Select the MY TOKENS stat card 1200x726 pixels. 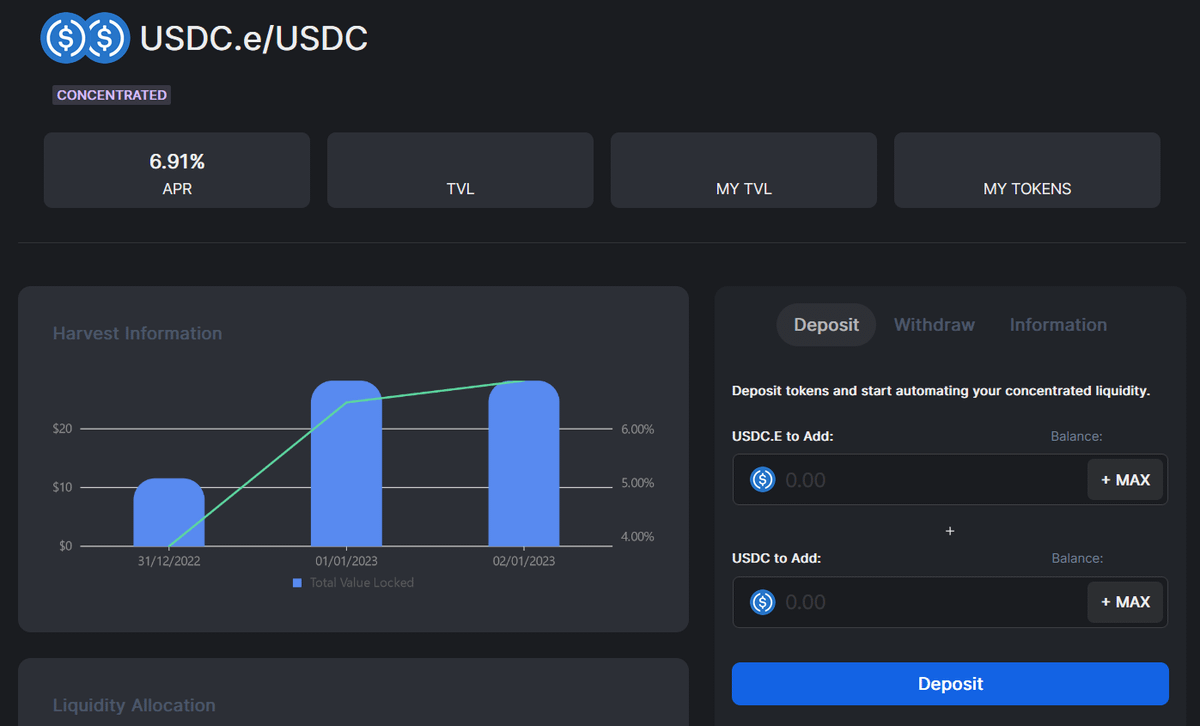(x=1027, y=171)
